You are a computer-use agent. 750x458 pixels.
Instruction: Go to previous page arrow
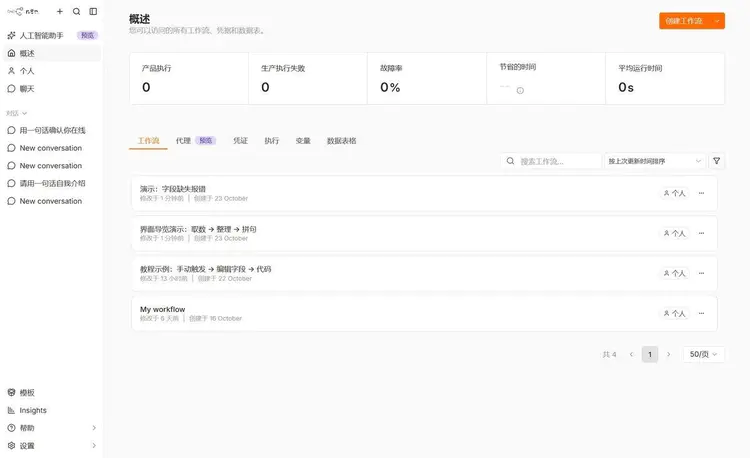631,354
